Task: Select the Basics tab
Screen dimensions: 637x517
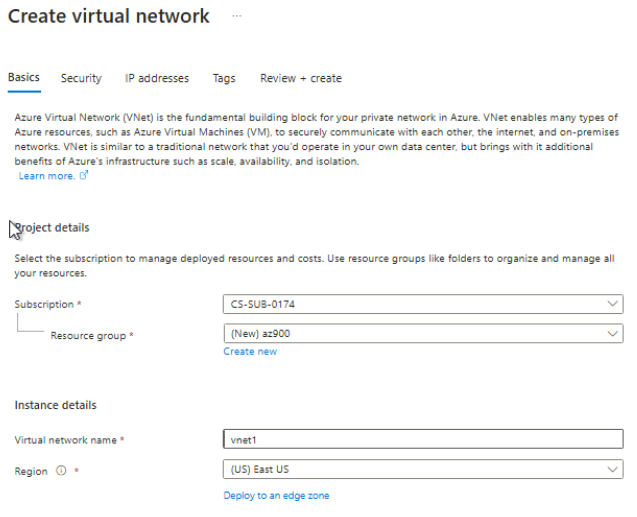Action: tap(24, 78)
